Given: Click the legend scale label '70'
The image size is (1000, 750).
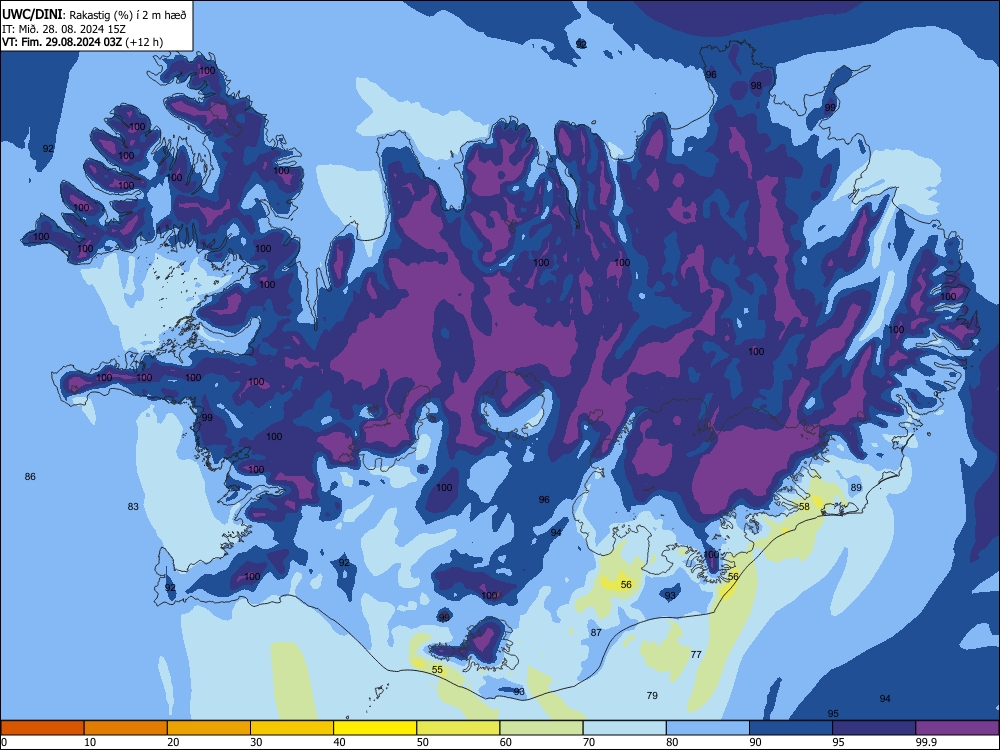Looking at the screenshot, I should point(589,742).
